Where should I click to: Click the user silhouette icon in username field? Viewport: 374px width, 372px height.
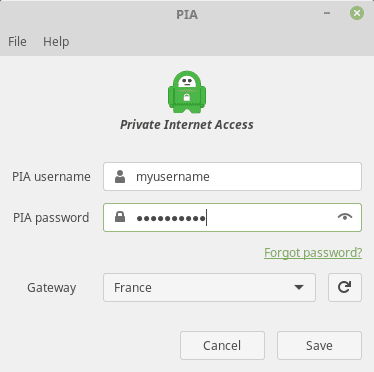point(120,177)
